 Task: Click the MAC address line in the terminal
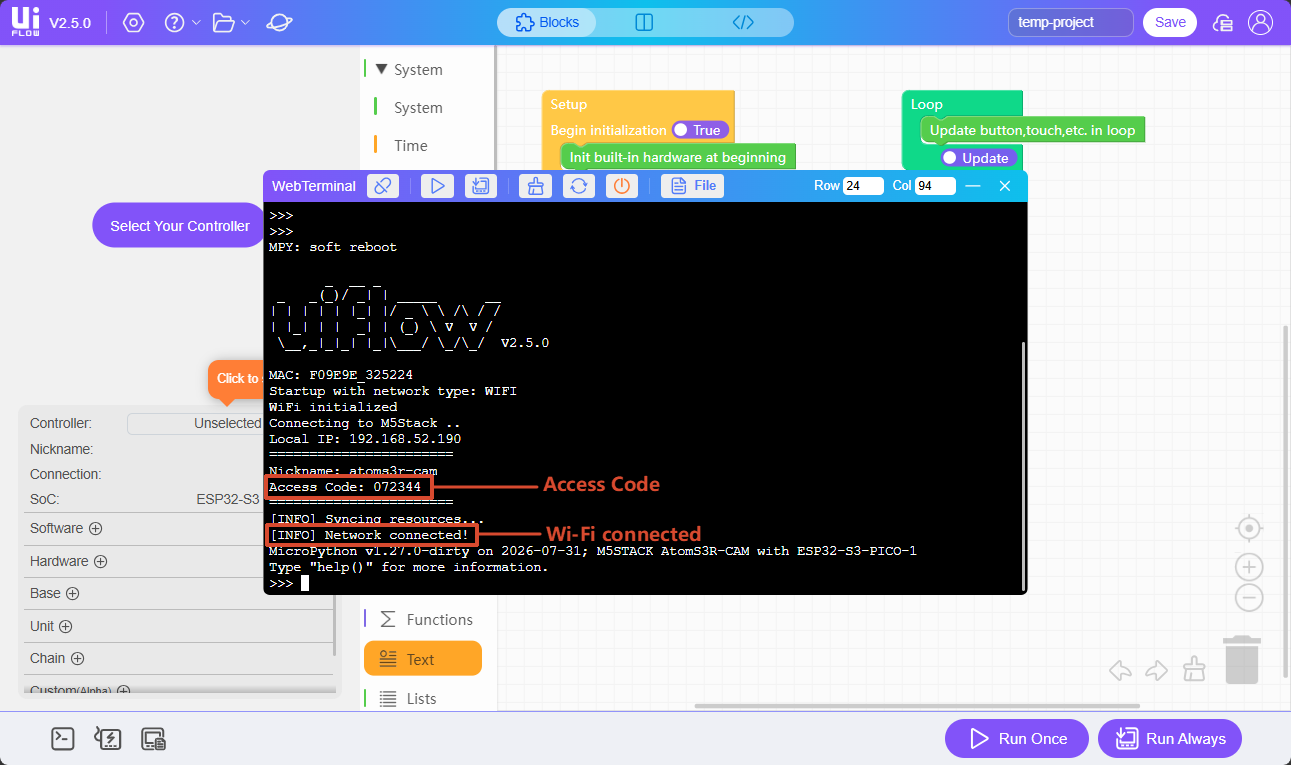point(341,375)
